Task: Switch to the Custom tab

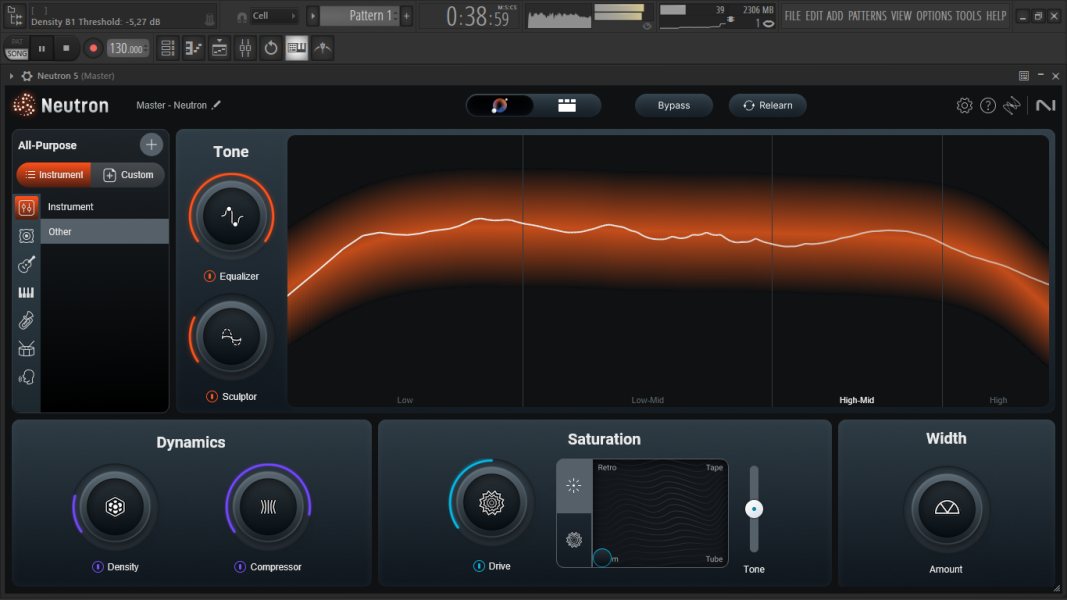Action: [128, 175]
